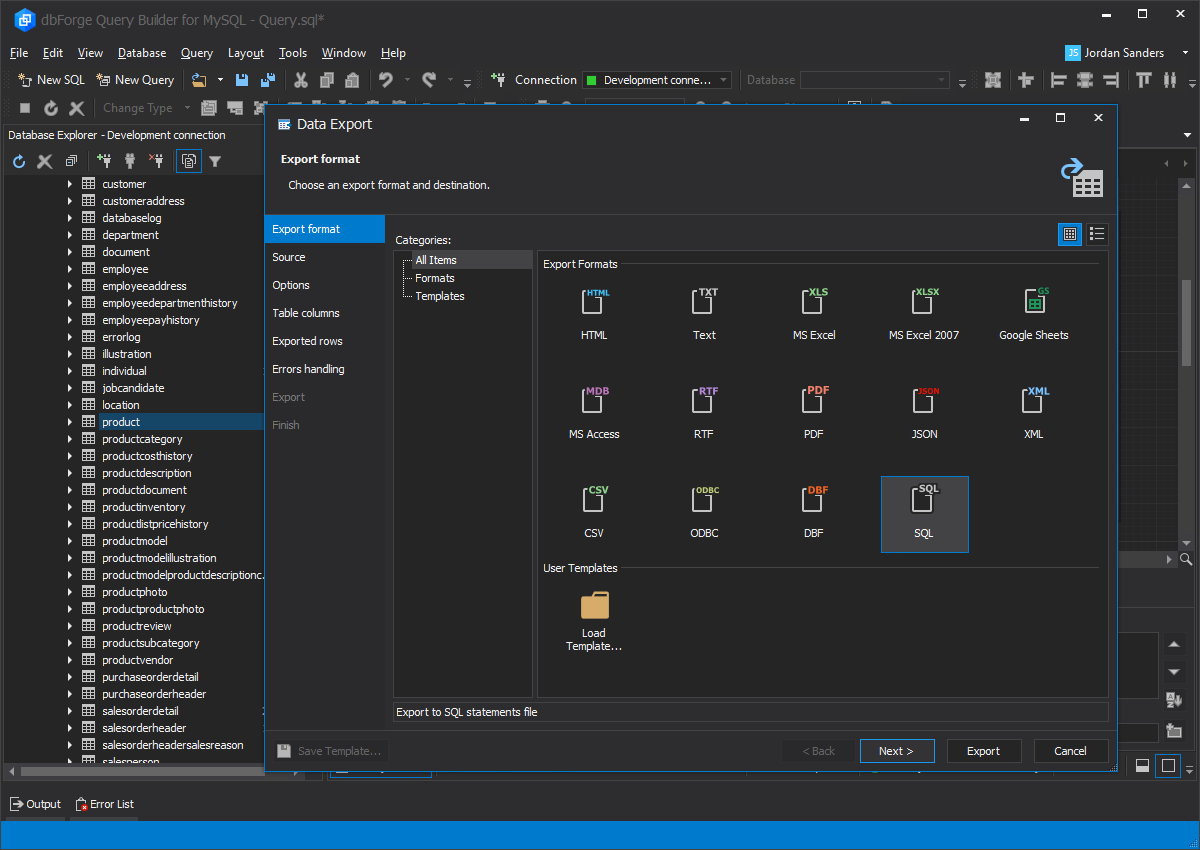
Task: Select the productvendor table
Action: [x=138, y=660]
